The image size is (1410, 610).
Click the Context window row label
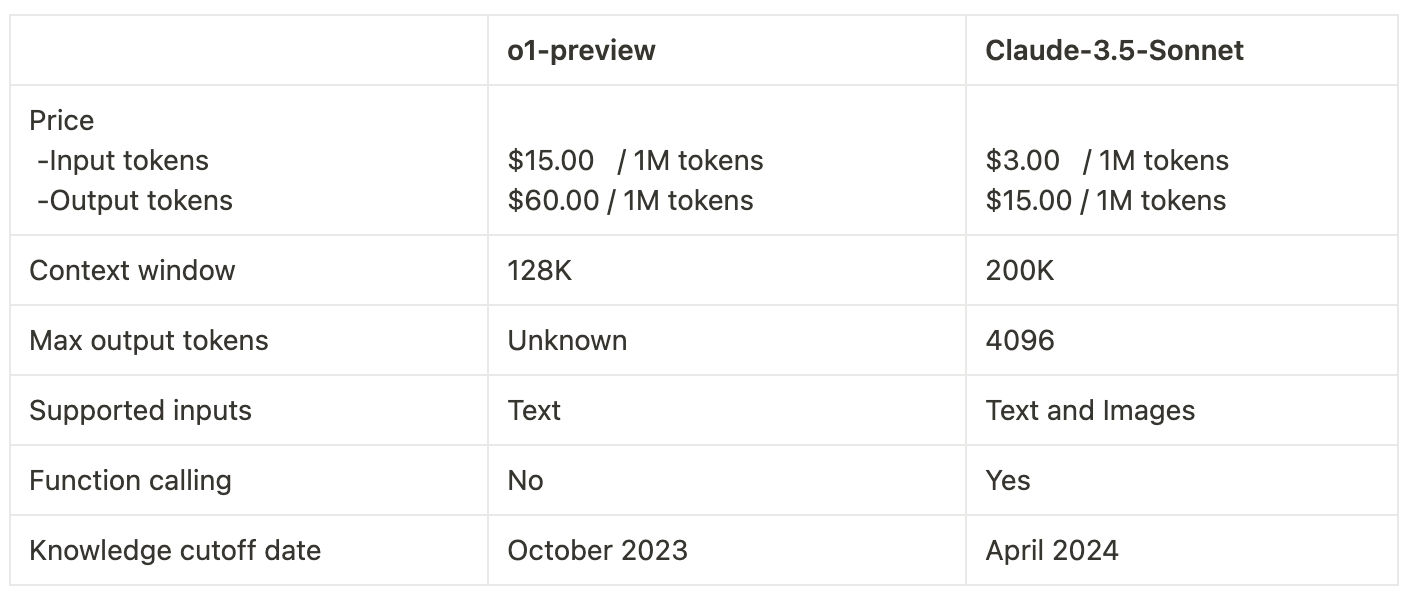(132, 271)
